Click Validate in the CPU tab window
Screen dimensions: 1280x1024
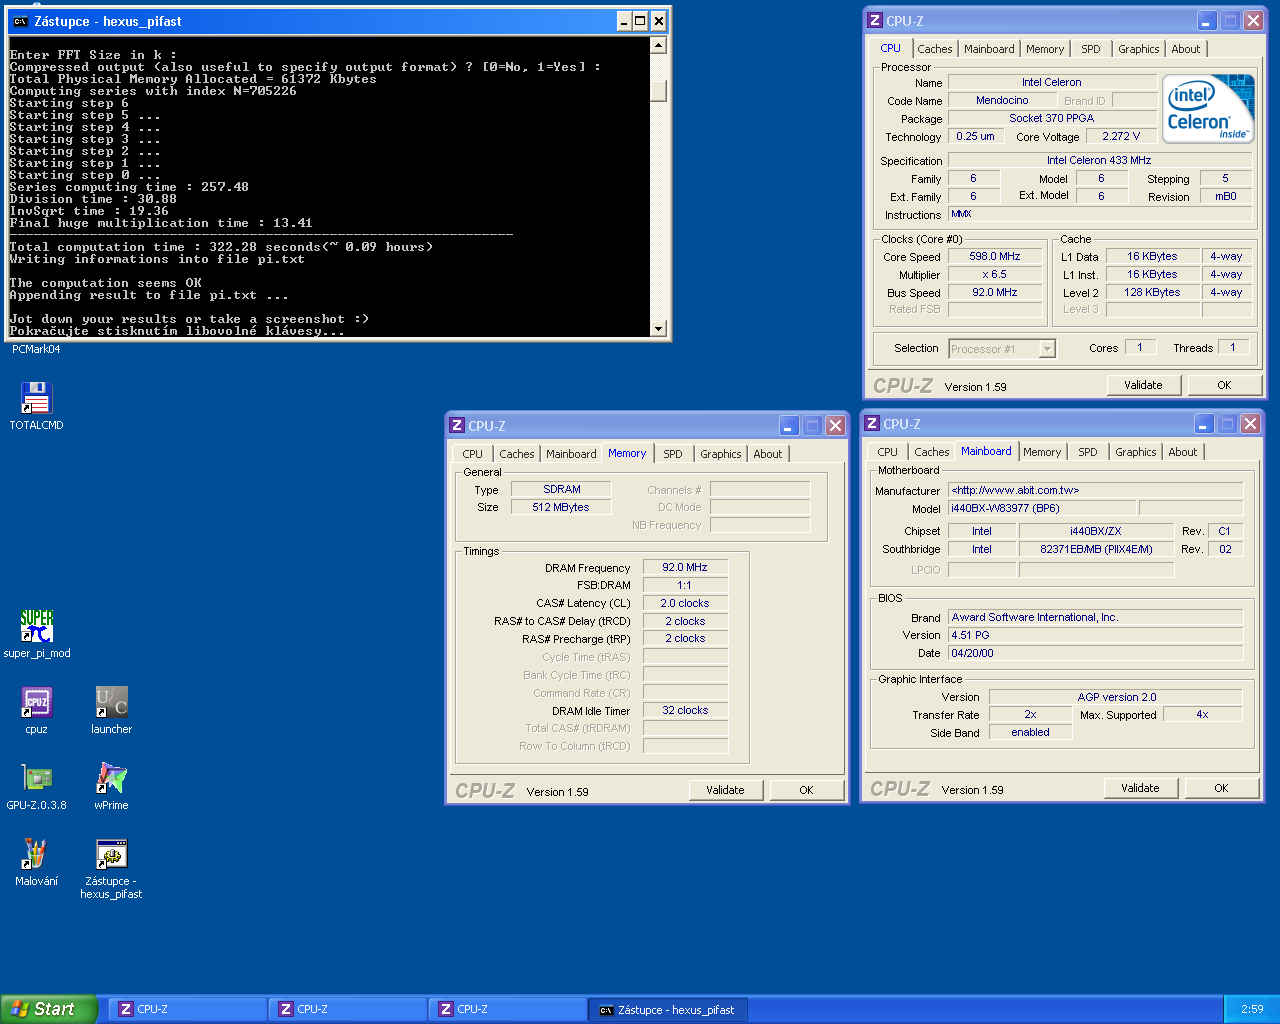point(1143,385)
